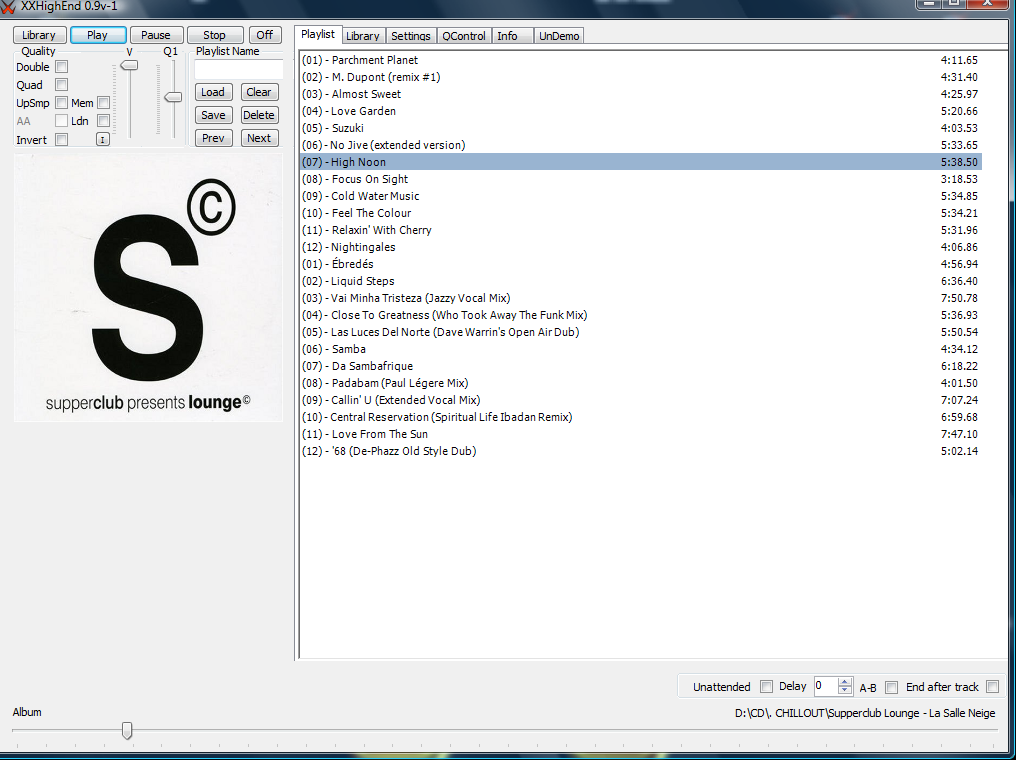Stop playback with the Stop button
Viewport: 1016px width, 760px height.
[214, 35]
